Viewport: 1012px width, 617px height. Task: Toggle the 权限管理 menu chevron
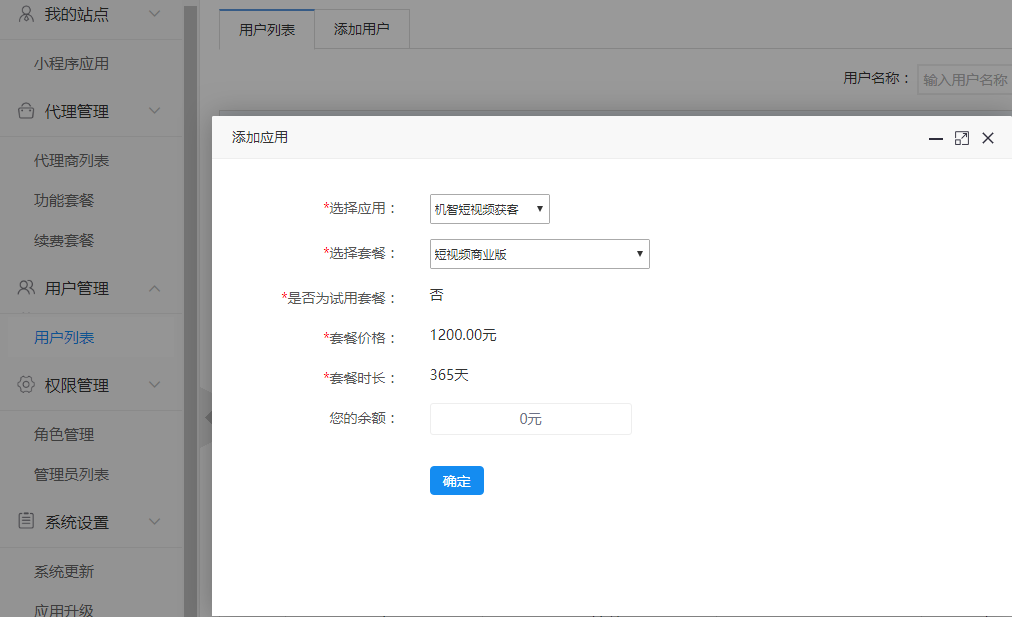coord(154,385)
